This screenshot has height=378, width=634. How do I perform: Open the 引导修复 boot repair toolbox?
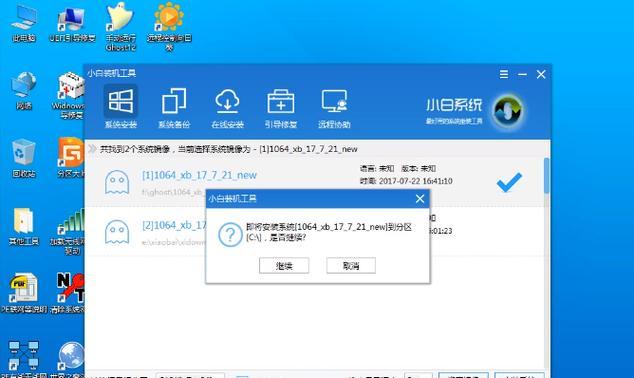tap(281, 108)
